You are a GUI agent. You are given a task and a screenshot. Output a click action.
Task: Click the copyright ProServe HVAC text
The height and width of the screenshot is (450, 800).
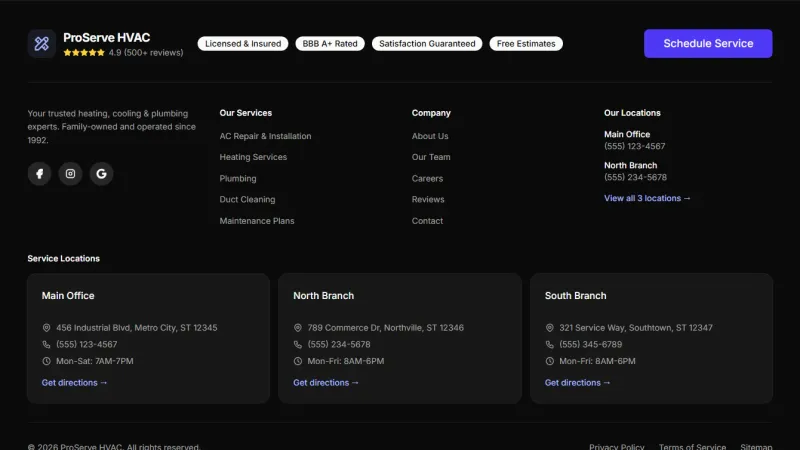pyautogui.click(x=114, y=446)
